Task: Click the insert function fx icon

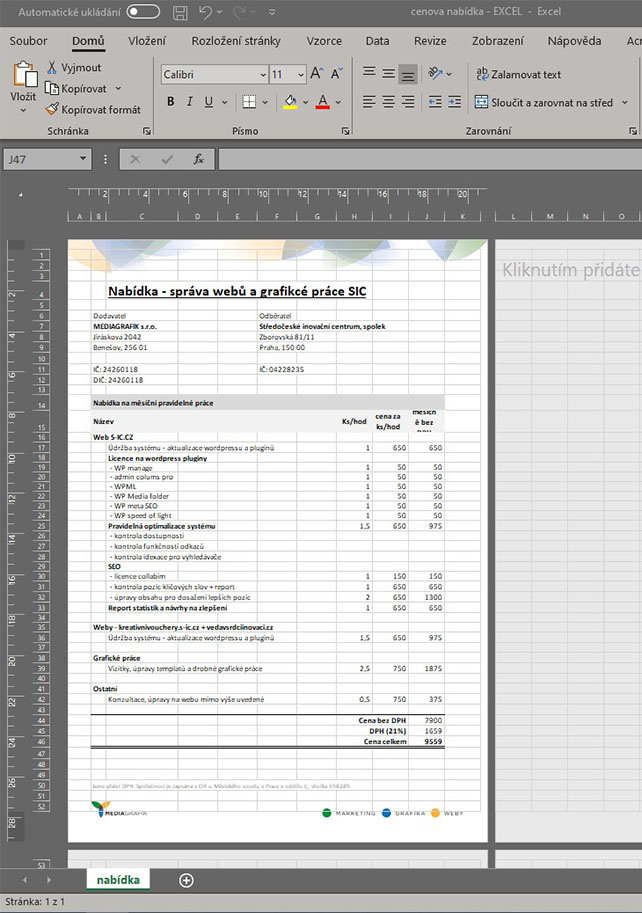Action: [198, 159]
